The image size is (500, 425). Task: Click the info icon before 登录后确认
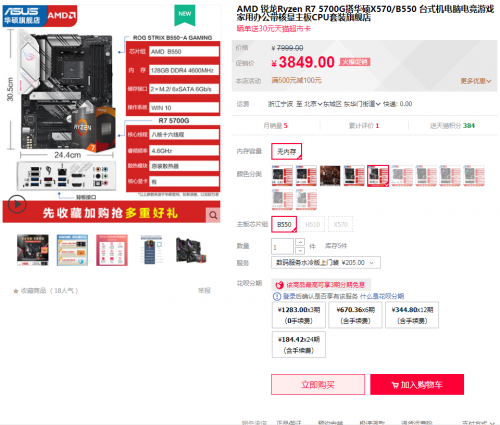pyautogui.click(x=277, y=296)
